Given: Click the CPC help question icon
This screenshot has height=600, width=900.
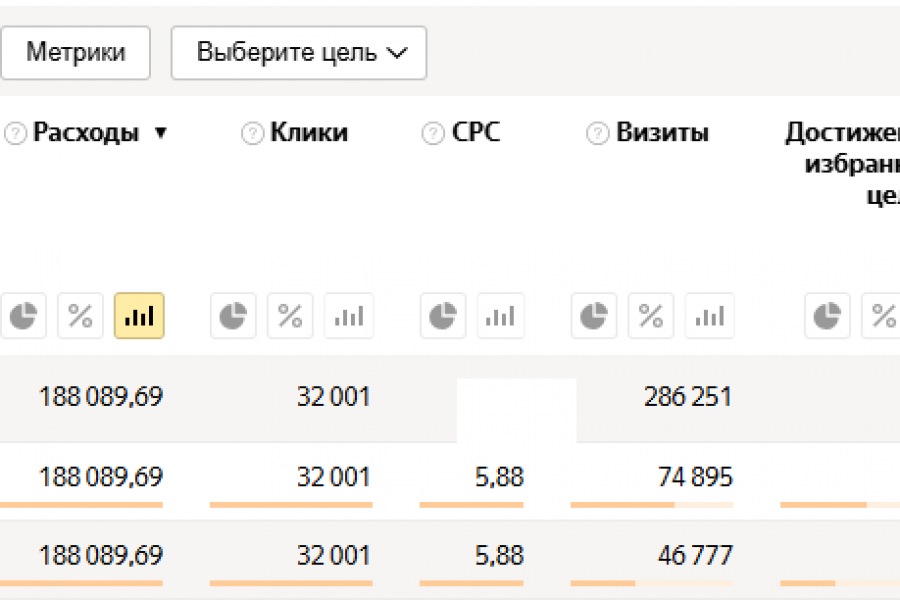Looking at the screenshot, I should coord(433,133).
